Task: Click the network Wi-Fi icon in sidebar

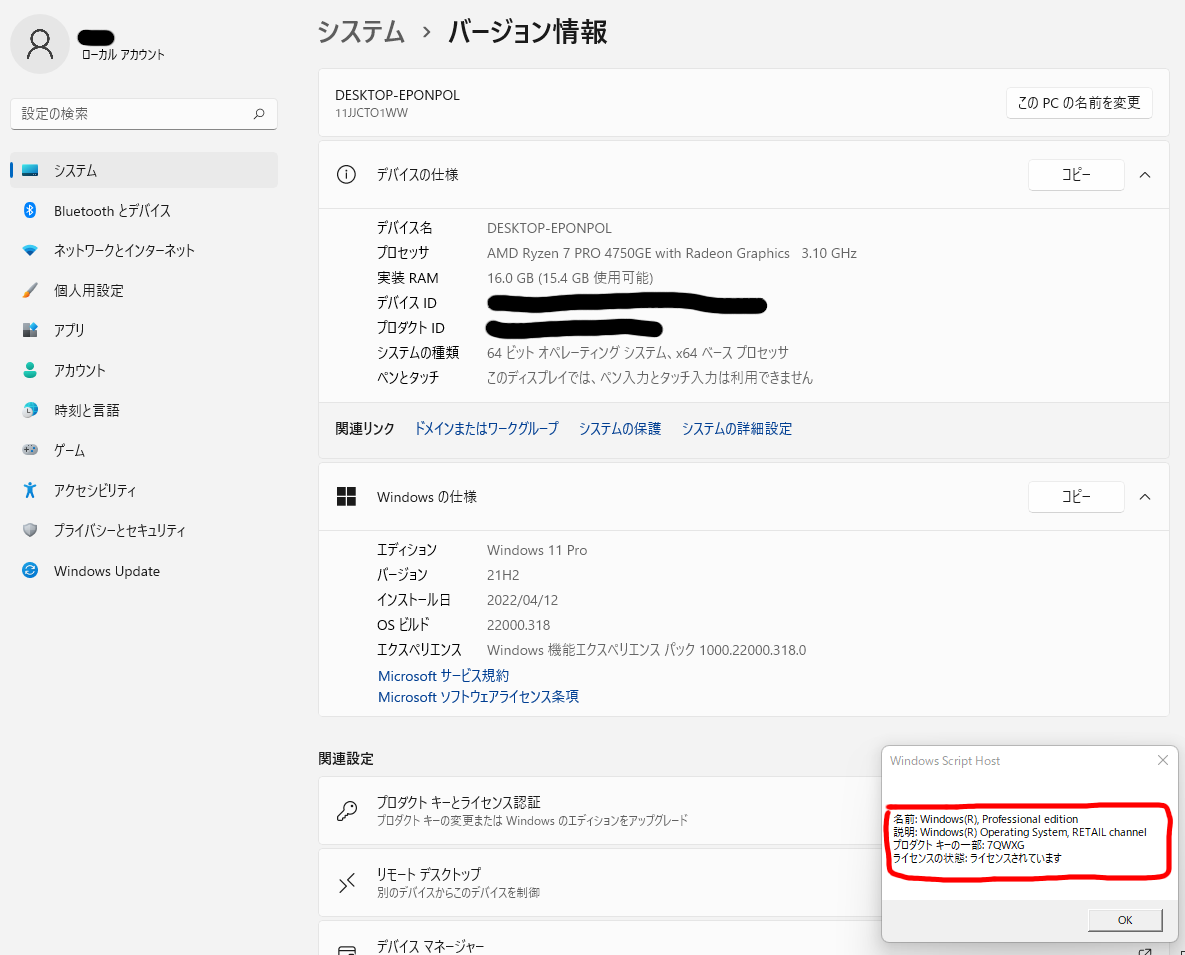Action: point(30,251)
